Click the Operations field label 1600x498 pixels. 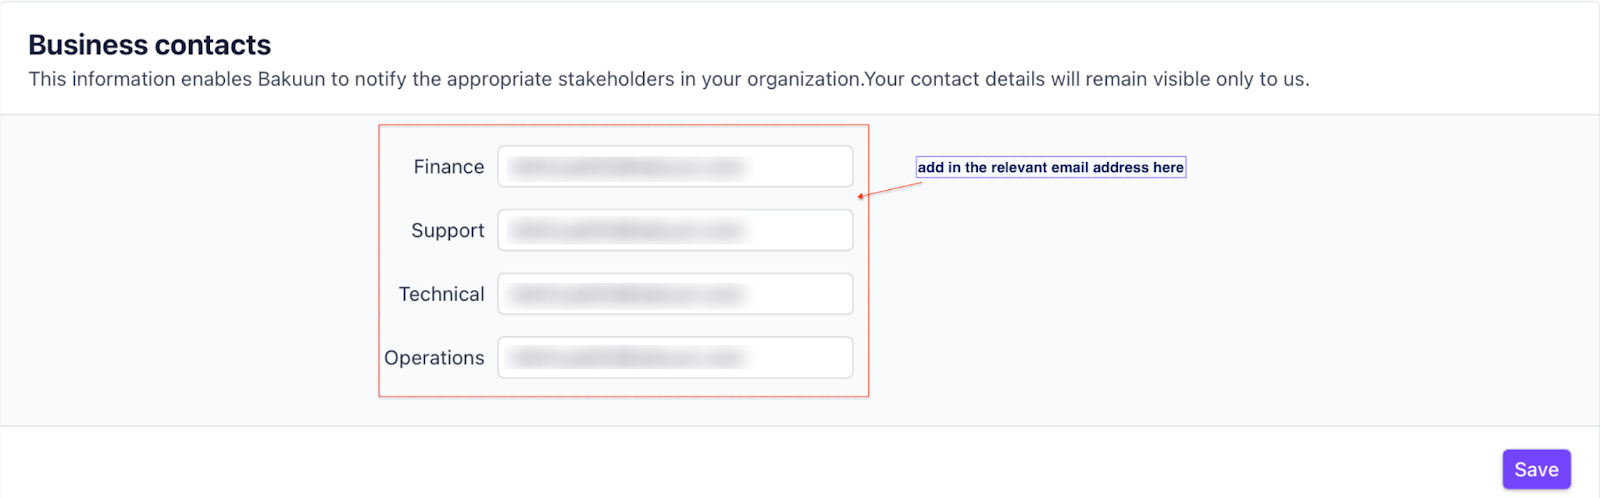pos(434,358)
